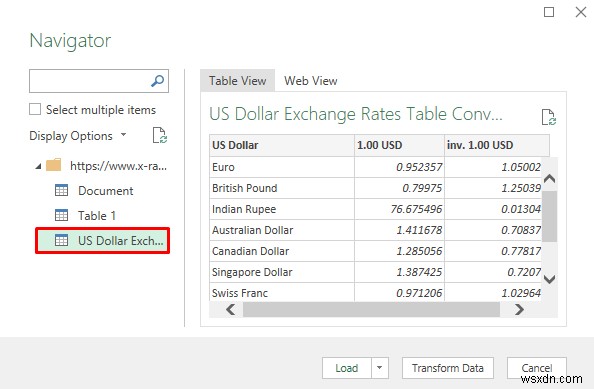Click the Transform Data button

(x=448, y=368)
